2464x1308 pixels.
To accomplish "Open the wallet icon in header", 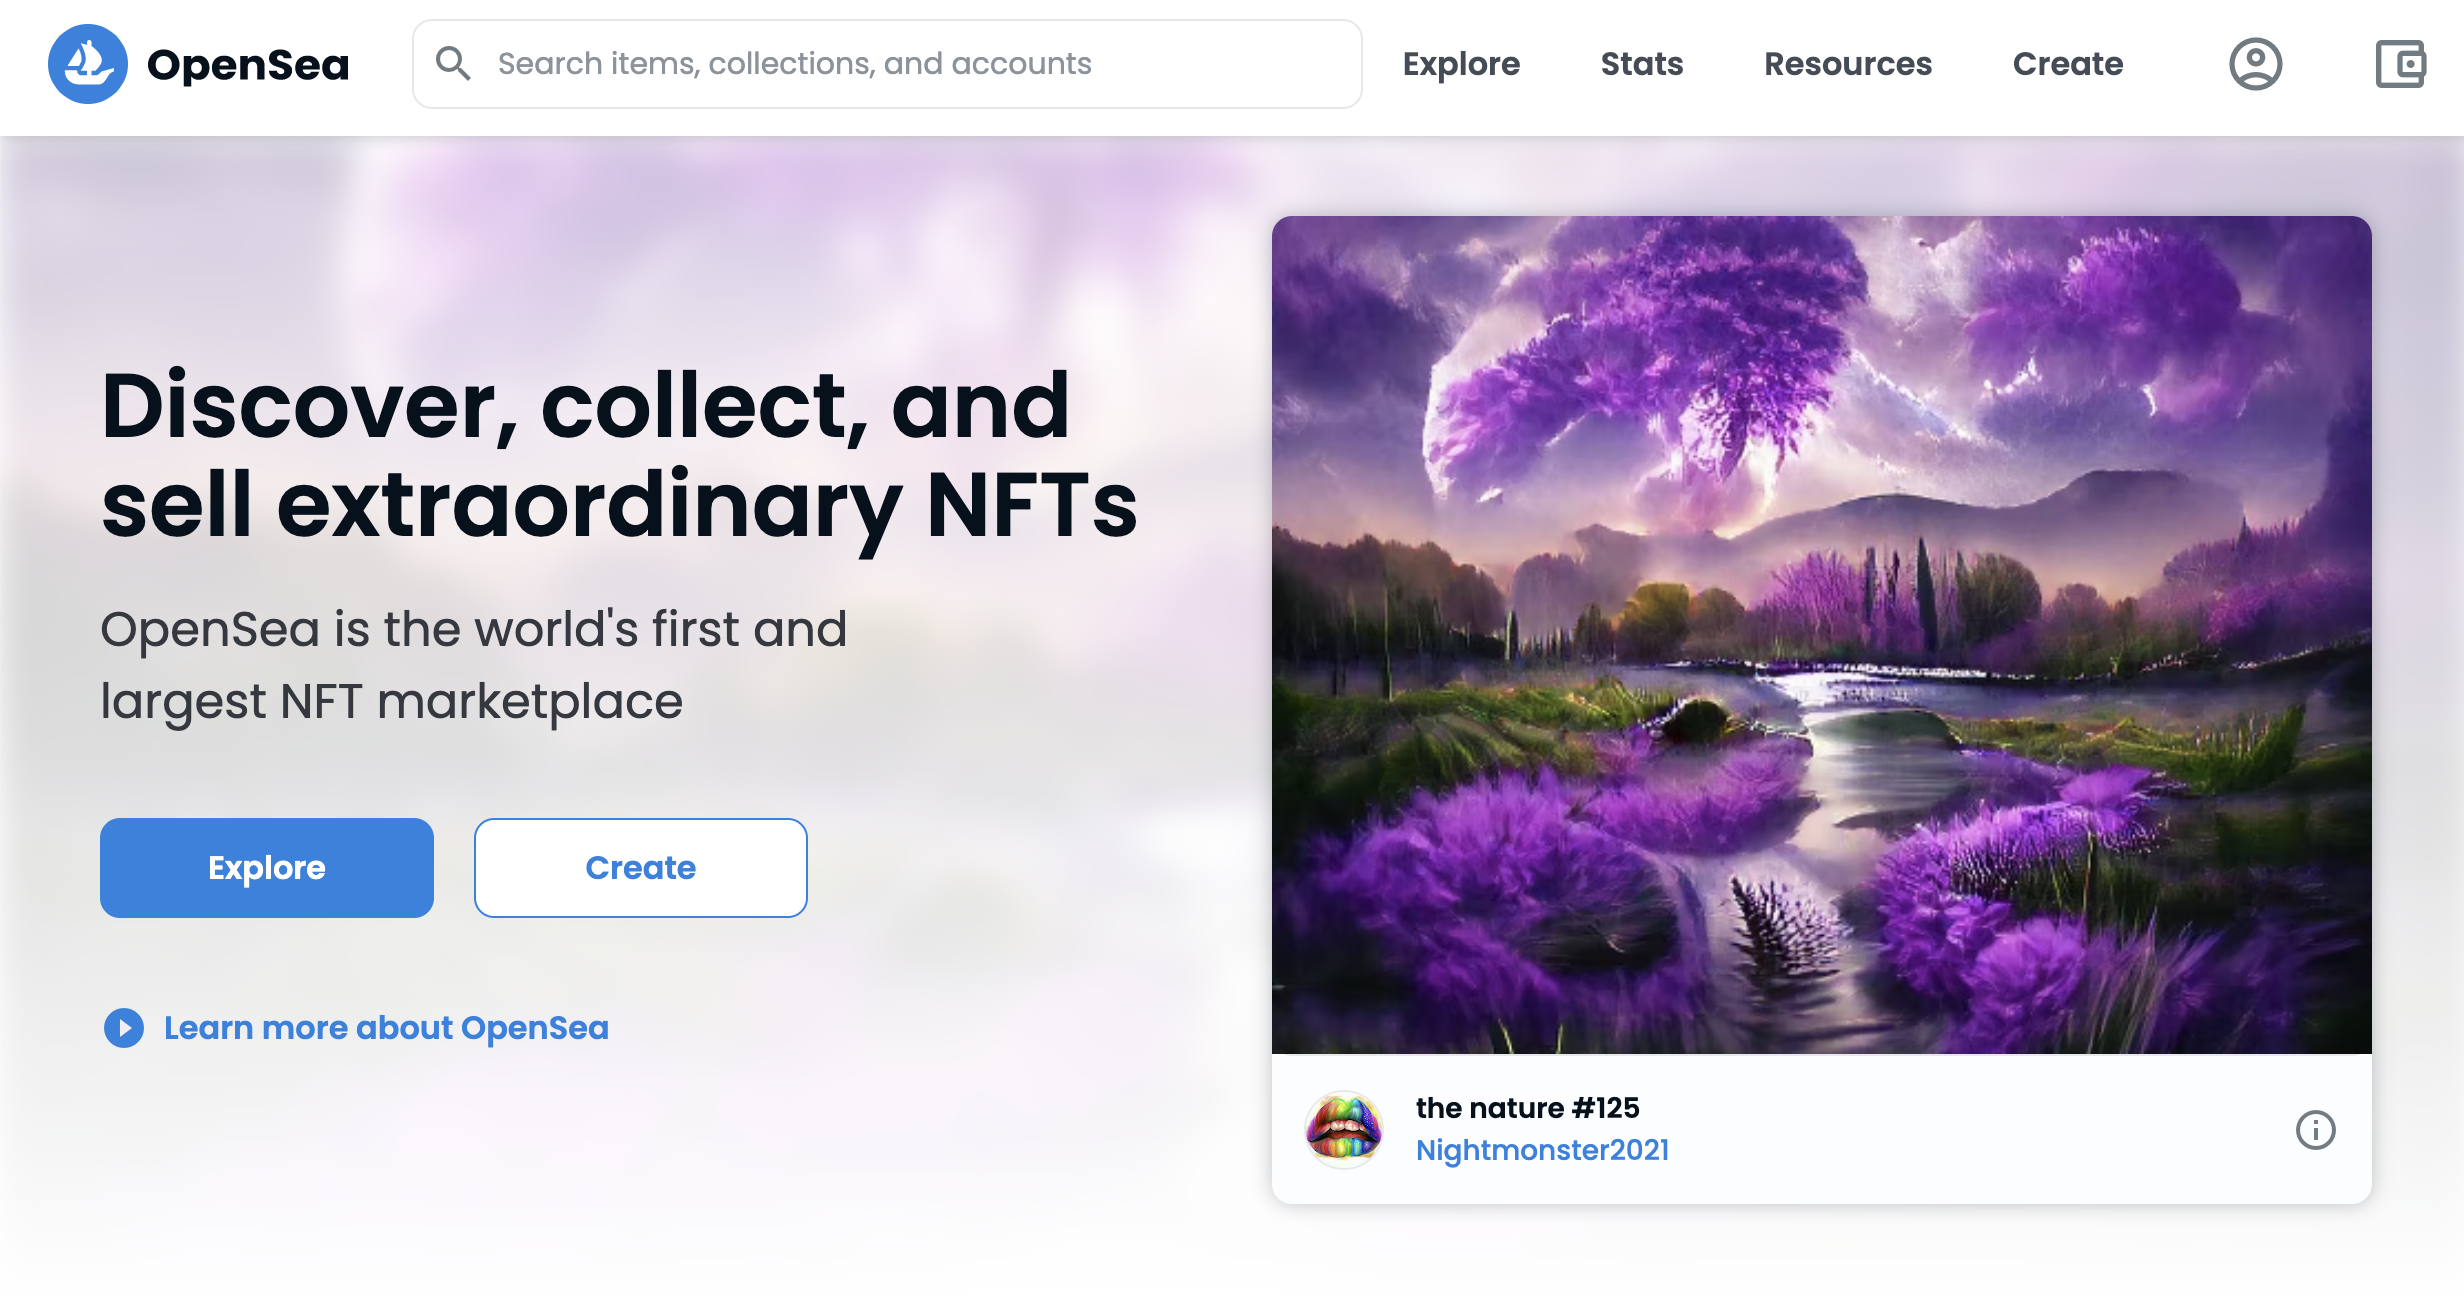I will click(x=2400, y=64).
